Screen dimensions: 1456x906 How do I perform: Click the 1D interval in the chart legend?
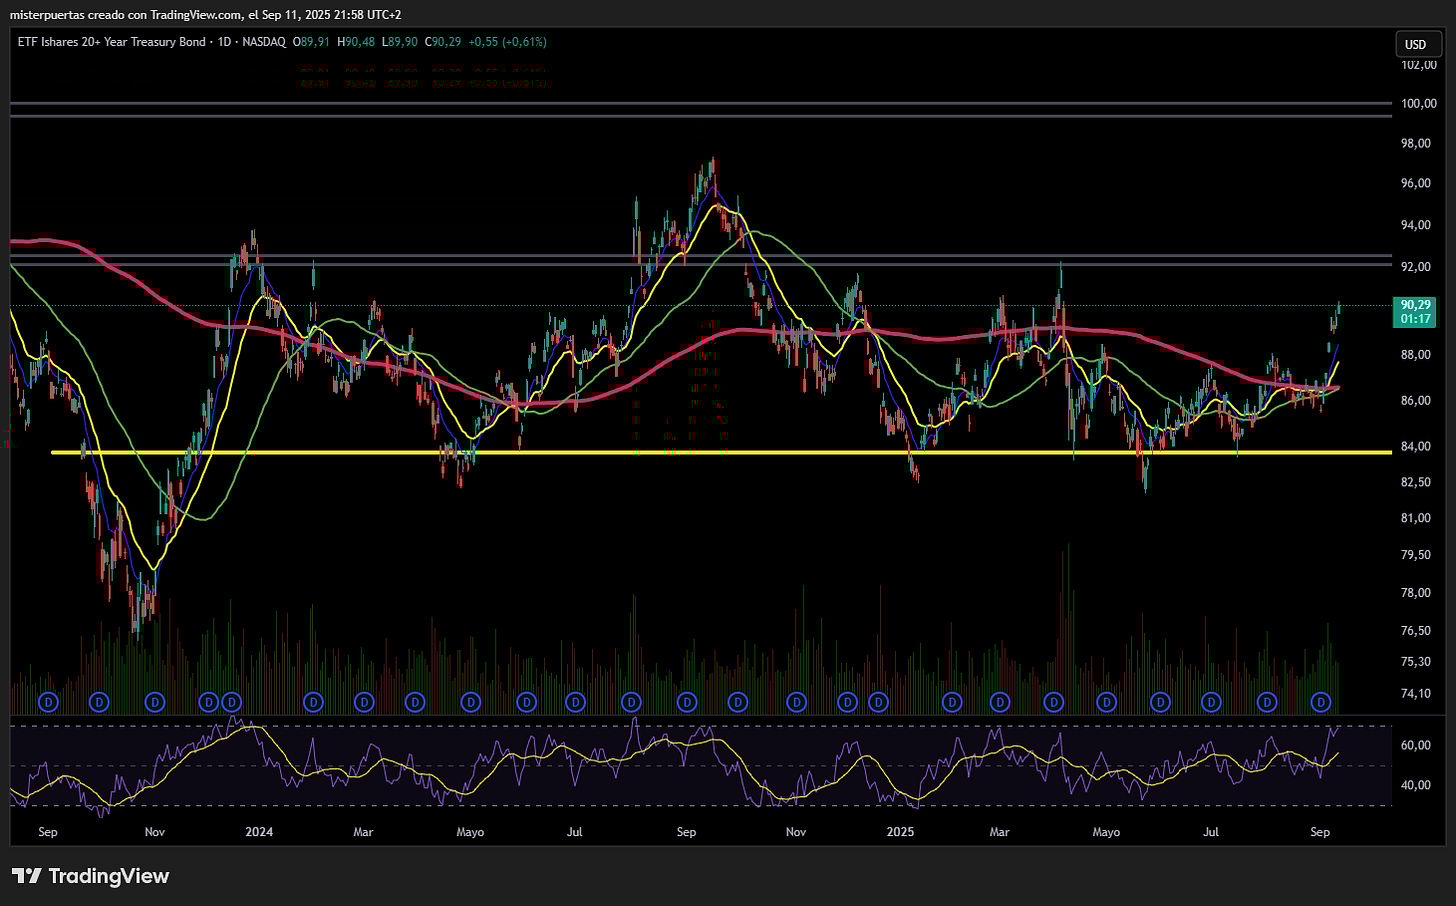(x=225, y=42)
